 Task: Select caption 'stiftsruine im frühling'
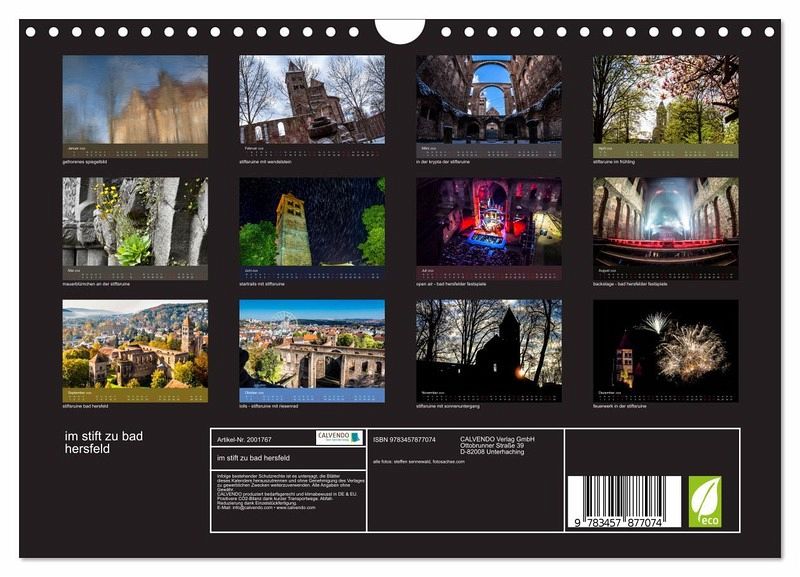click(x=614, y=162)
